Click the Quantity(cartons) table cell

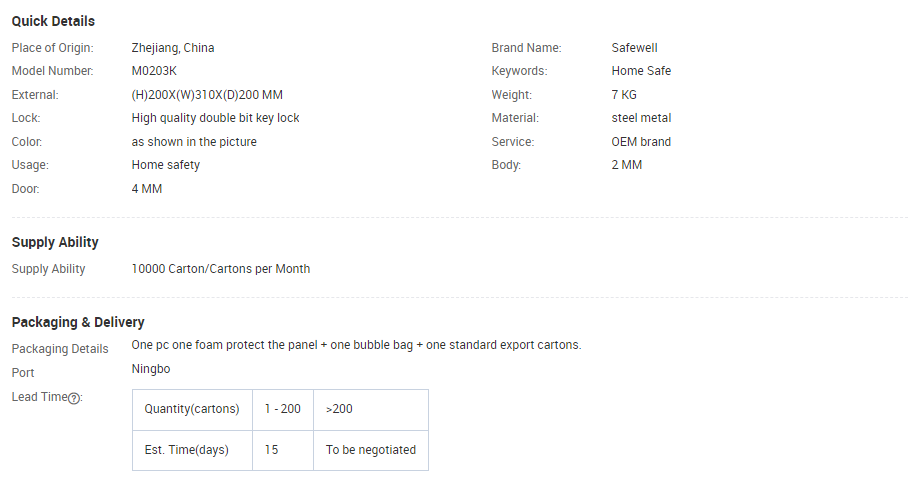coord(192,409)
